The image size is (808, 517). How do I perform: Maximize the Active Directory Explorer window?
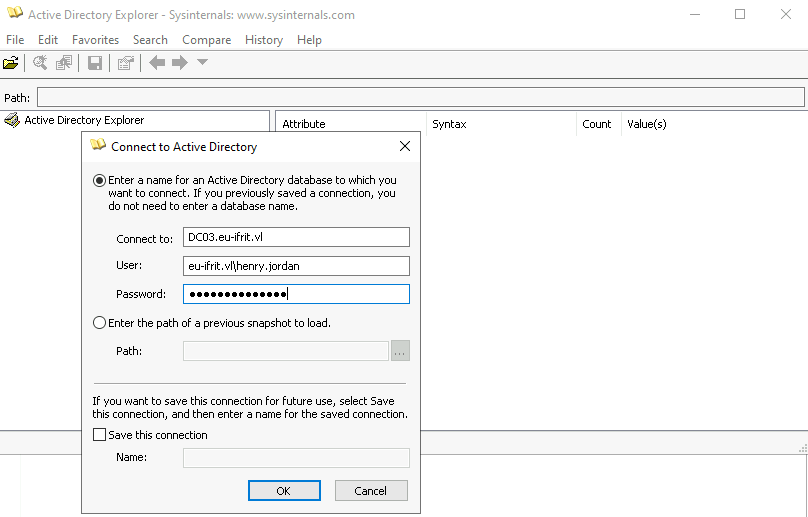pyautogui.click(x=740, y=14)
